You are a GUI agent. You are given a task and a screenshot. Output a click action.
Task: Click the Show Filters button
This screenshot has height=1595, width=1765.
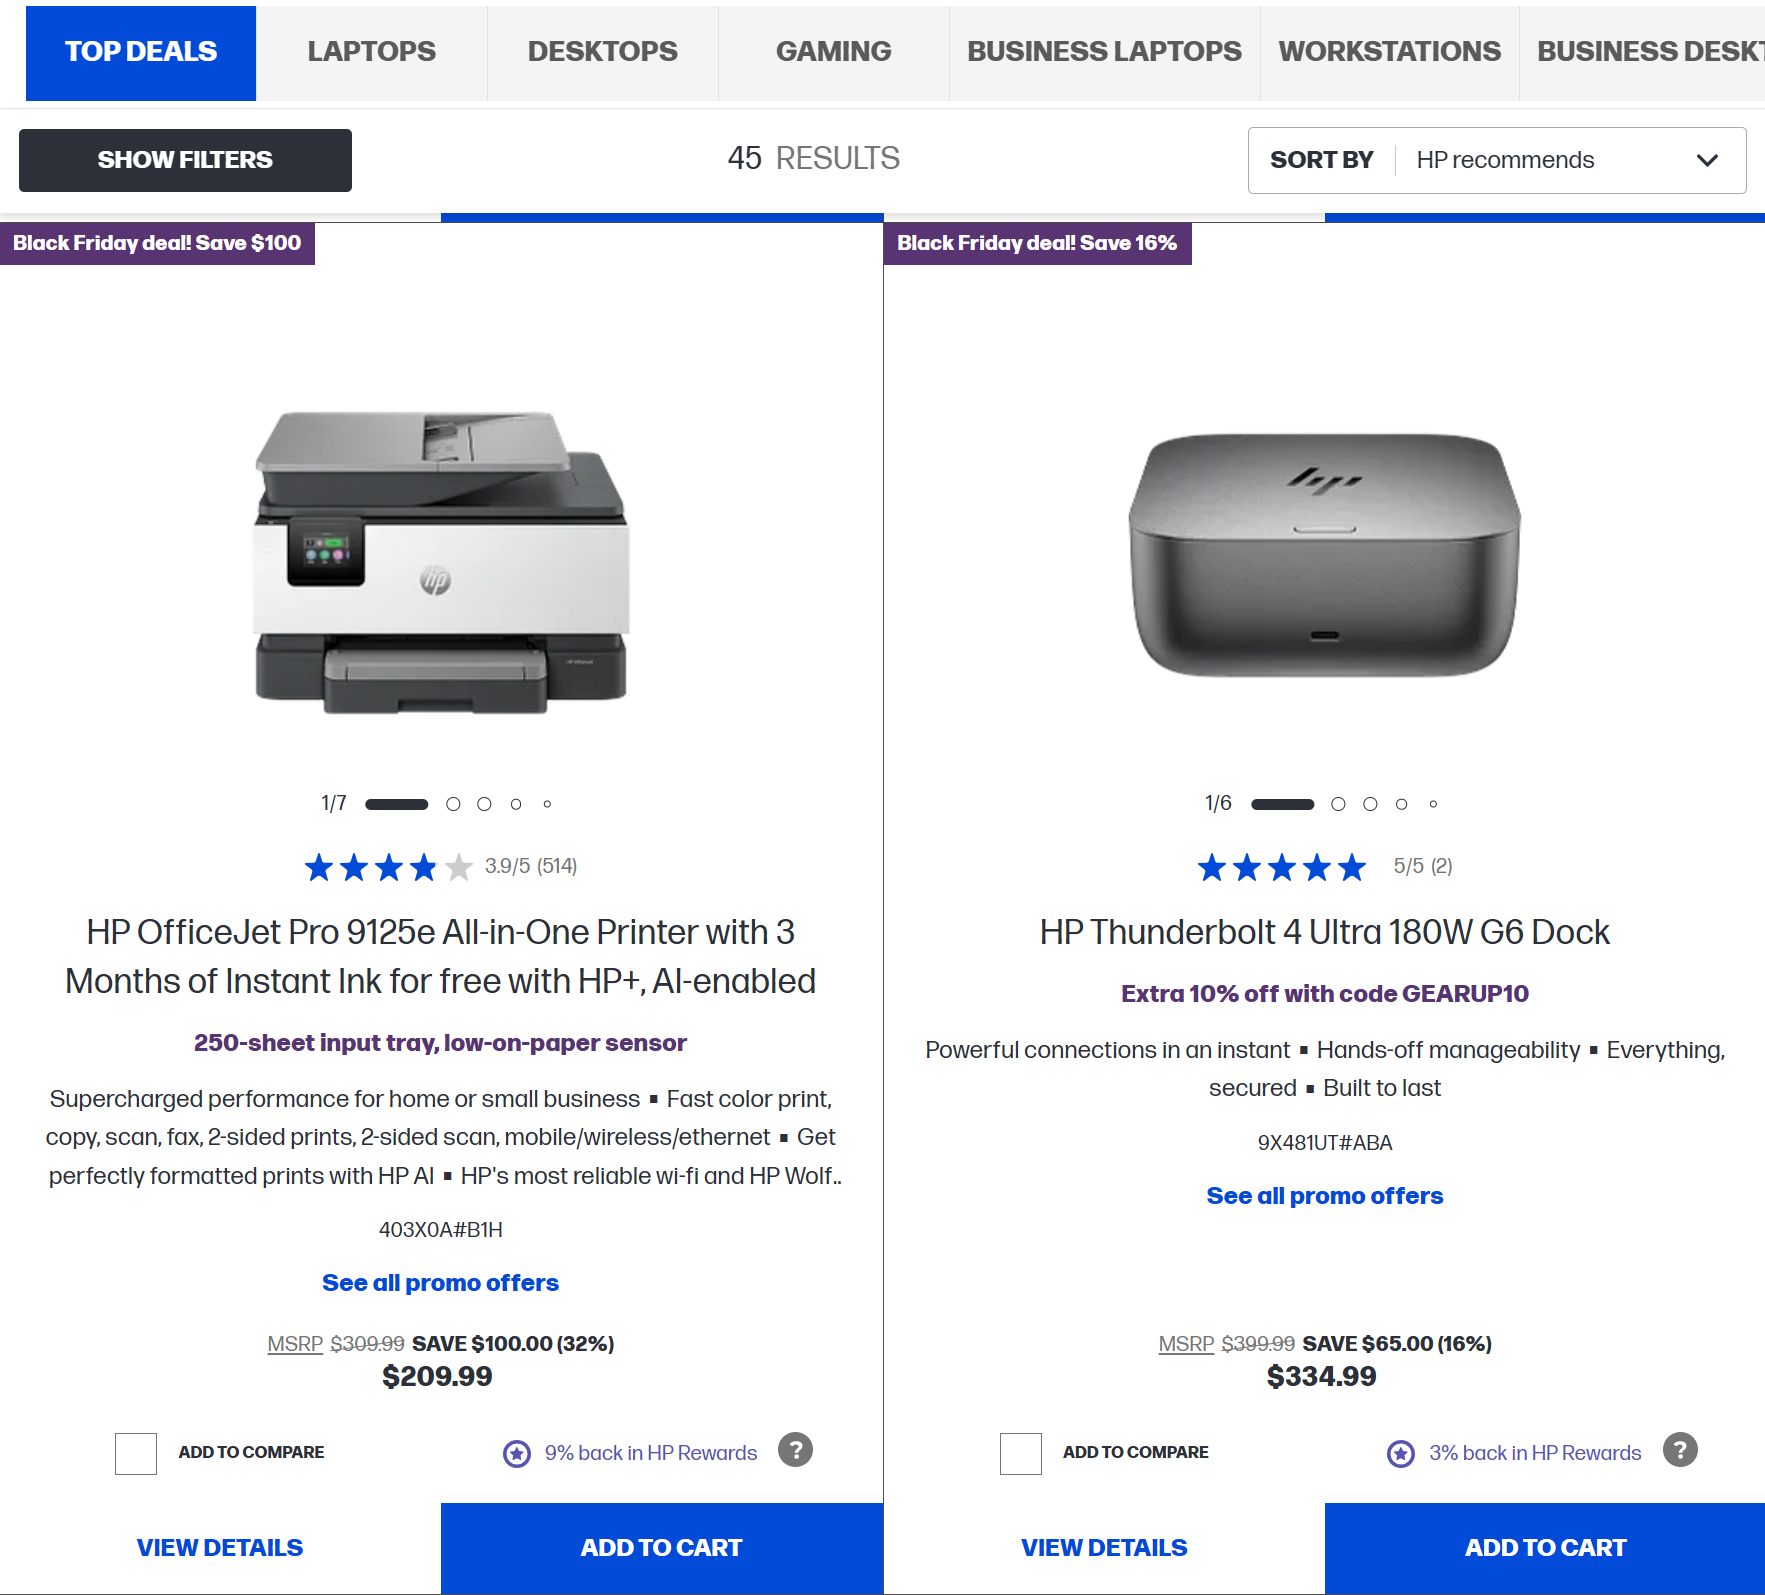(185, 160)
